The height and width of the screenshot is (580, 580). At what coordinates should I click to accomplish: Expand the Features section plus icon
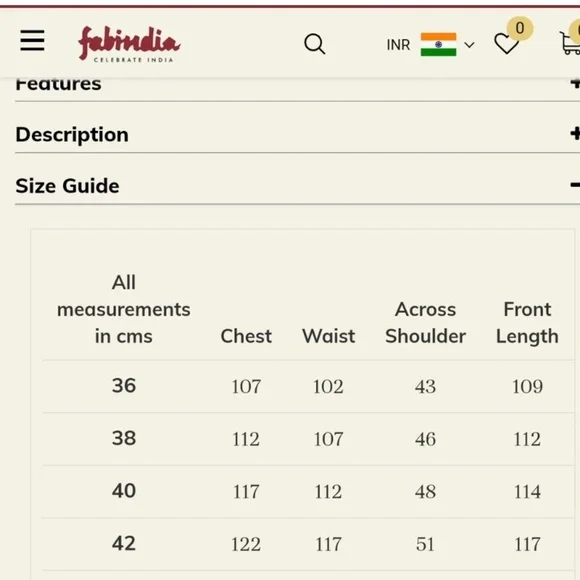pos(575,83)
